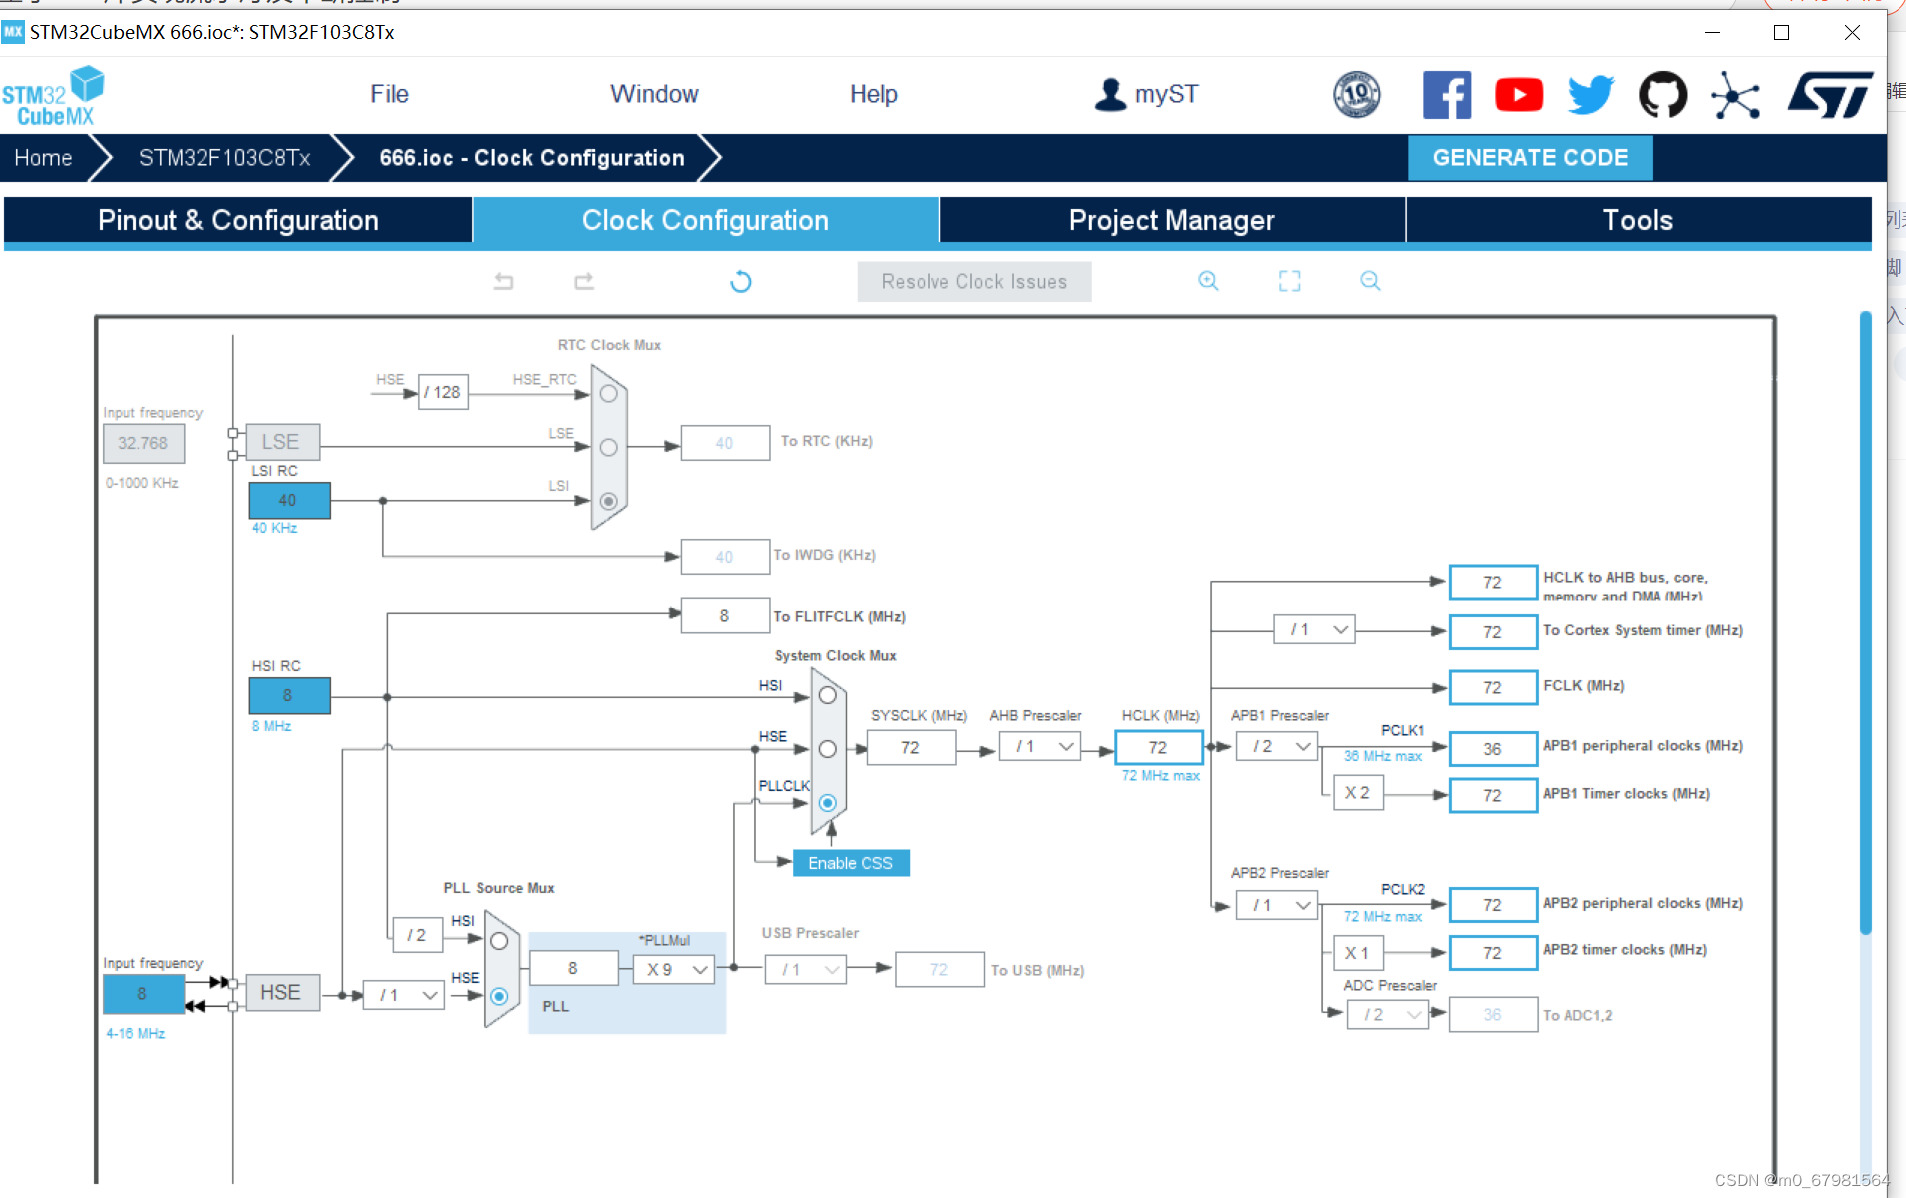Click the LSI RC 40 KHz block
Viewport: 1906px width, 1198px height.
(x=288, y=500)
